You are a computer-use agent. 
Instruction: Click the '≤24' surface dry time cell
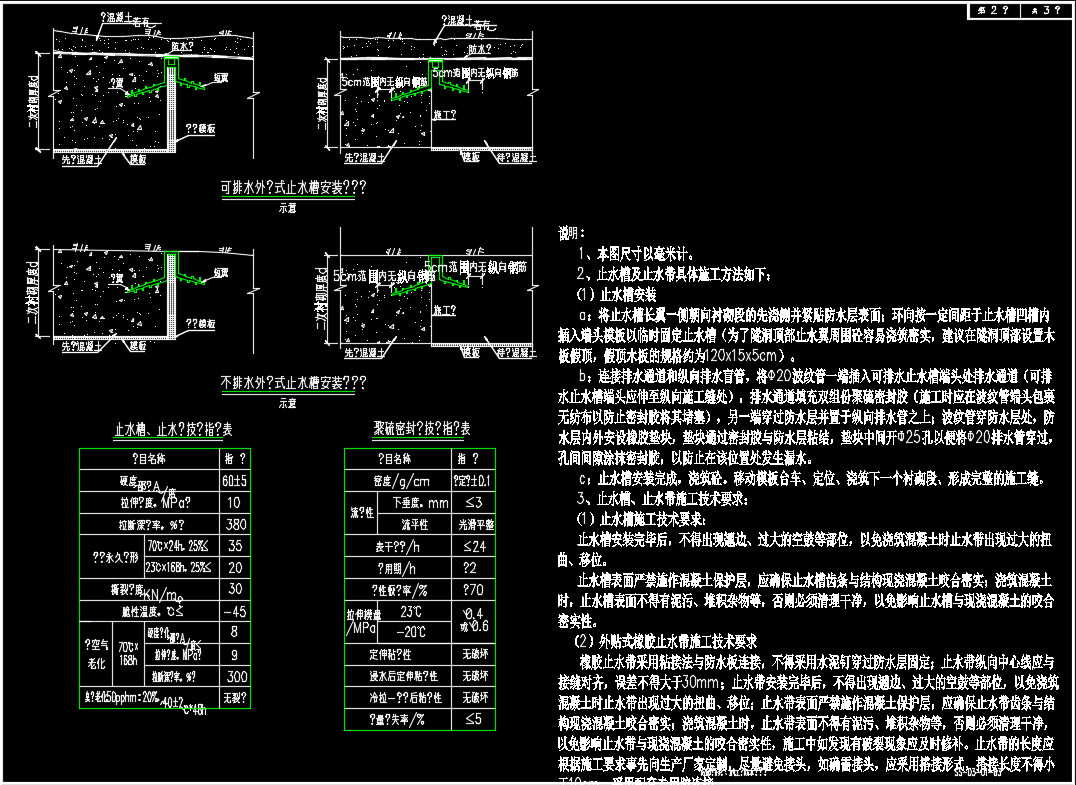click(473, 546)
